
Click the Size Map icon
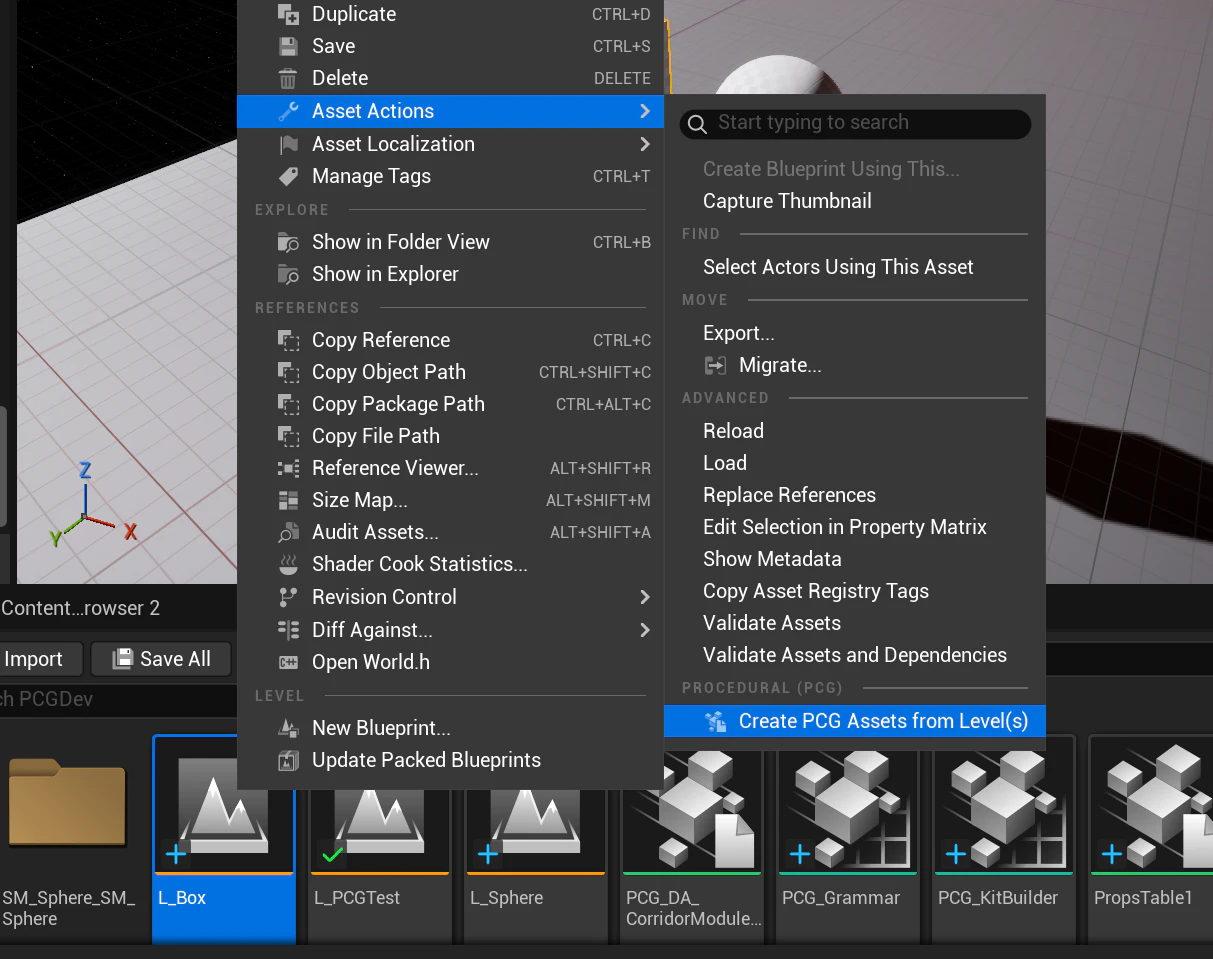point(288,500)
